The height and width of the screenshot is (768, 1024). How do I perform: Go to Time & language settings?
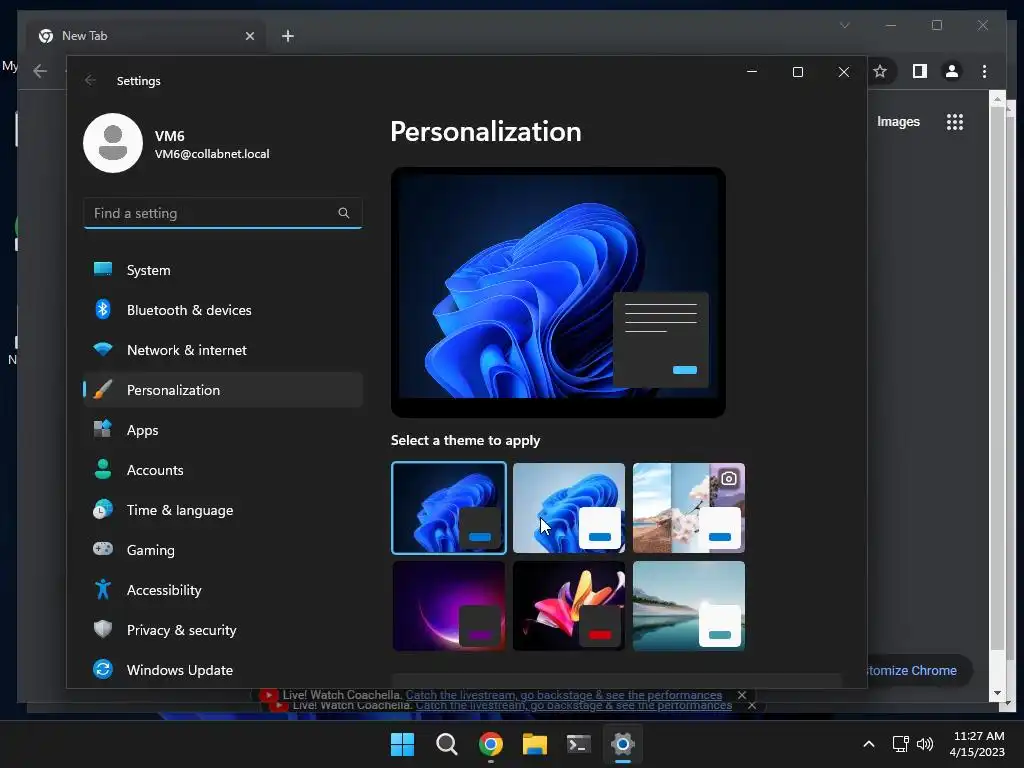pyautogui.click(x=223, y=510)
